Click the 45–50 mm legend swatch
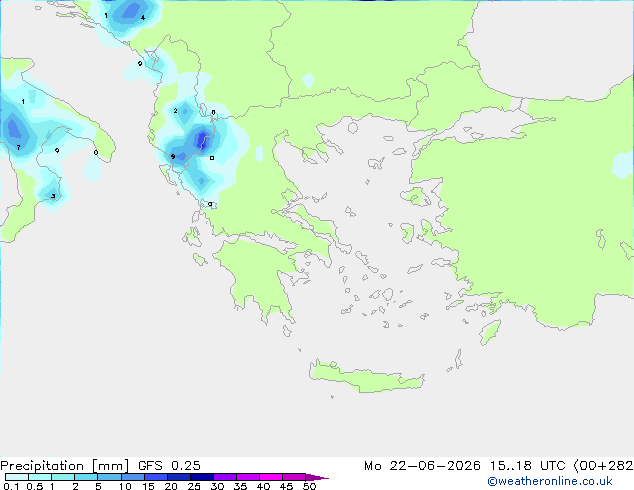The width and height of the screenshot is (634, 490). [294, 477]
